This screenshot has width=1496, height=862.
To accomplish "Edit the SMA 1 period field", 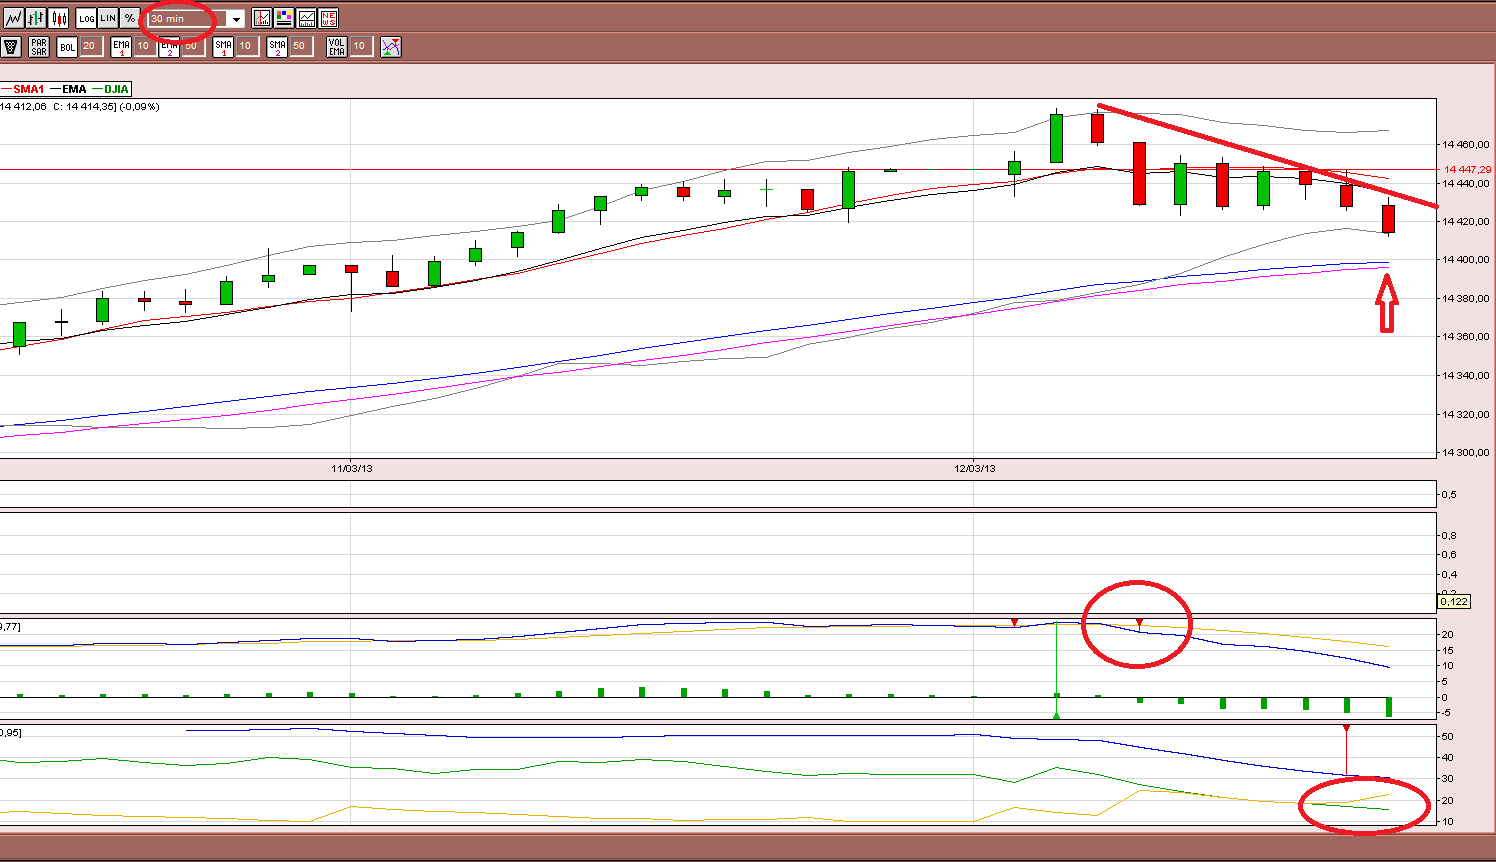I will (247, 46).
